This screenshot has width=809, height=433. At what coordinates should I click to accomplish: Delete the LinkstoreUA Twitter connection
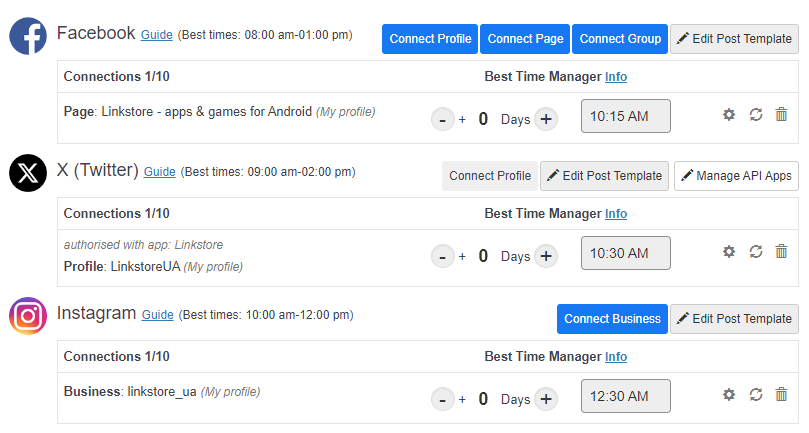(x=782, y=252)
